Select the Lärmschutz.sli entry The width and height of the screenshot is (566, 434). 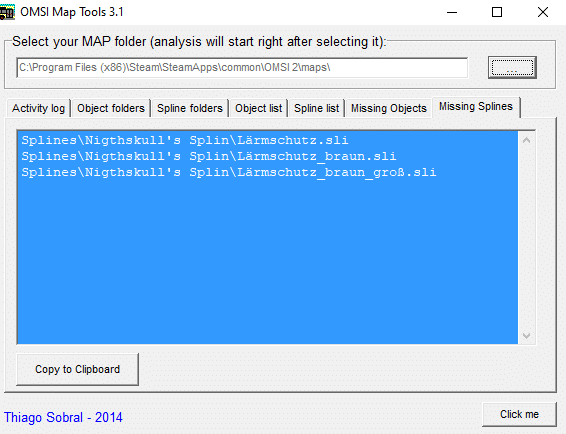pyautogui.click(x=185, y=140)
